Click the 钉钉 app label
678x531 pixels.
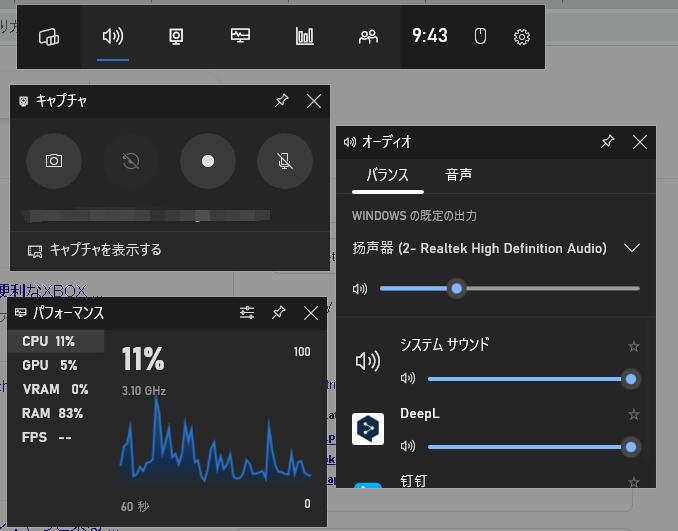tap(414, 481)
